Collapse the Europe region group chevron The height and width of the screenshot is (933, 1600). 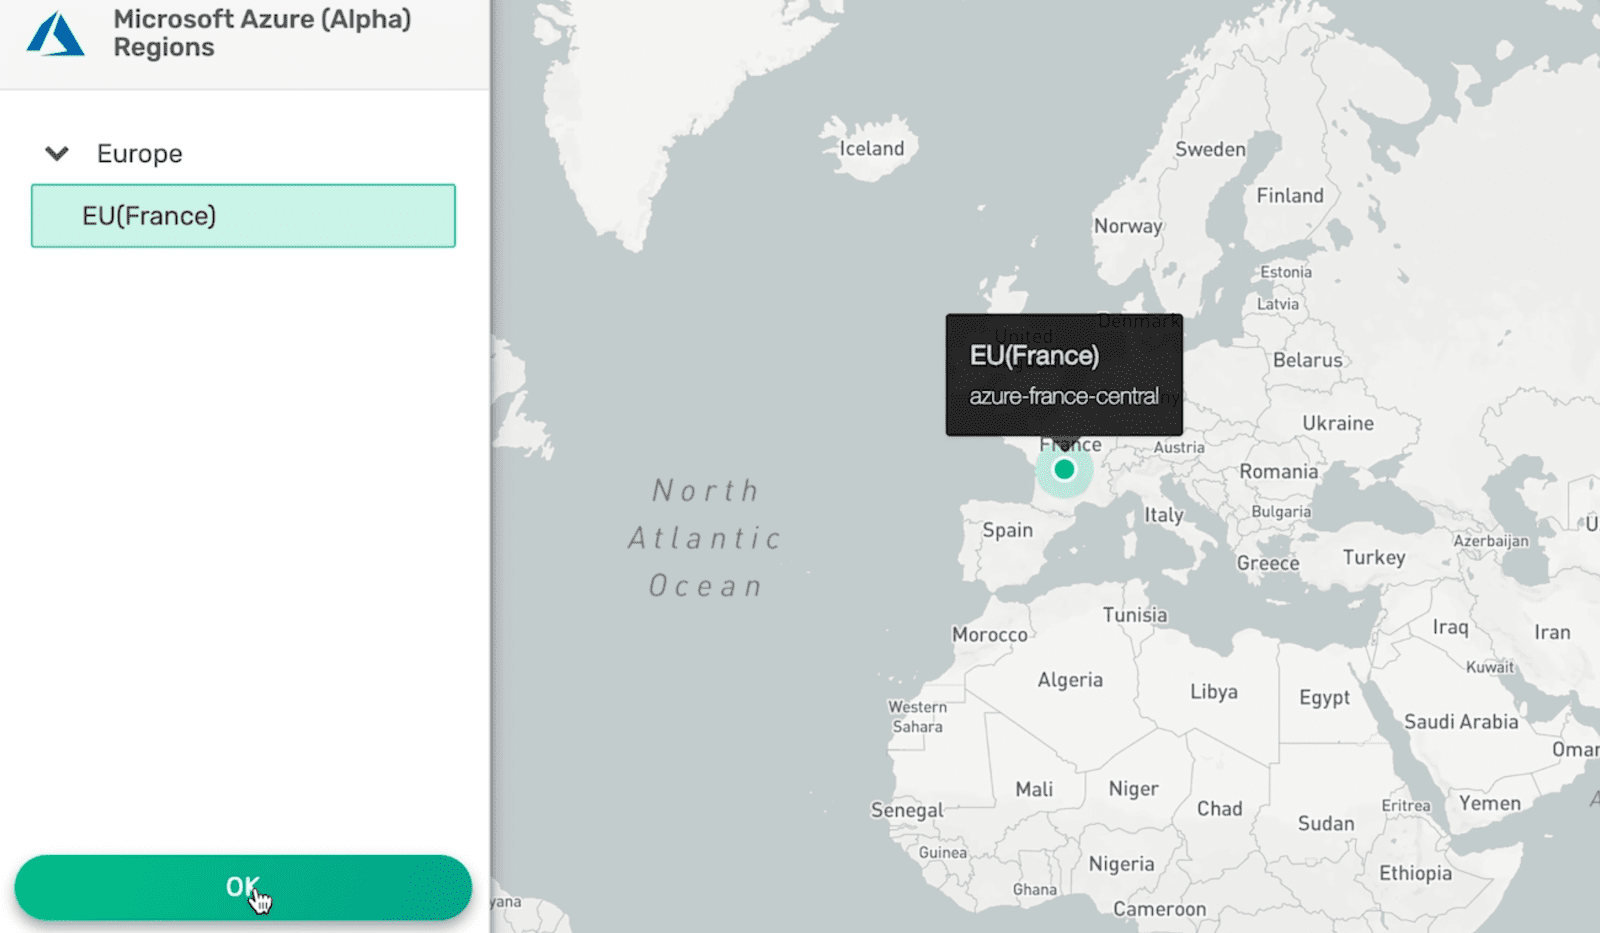(x=57, y=154)
